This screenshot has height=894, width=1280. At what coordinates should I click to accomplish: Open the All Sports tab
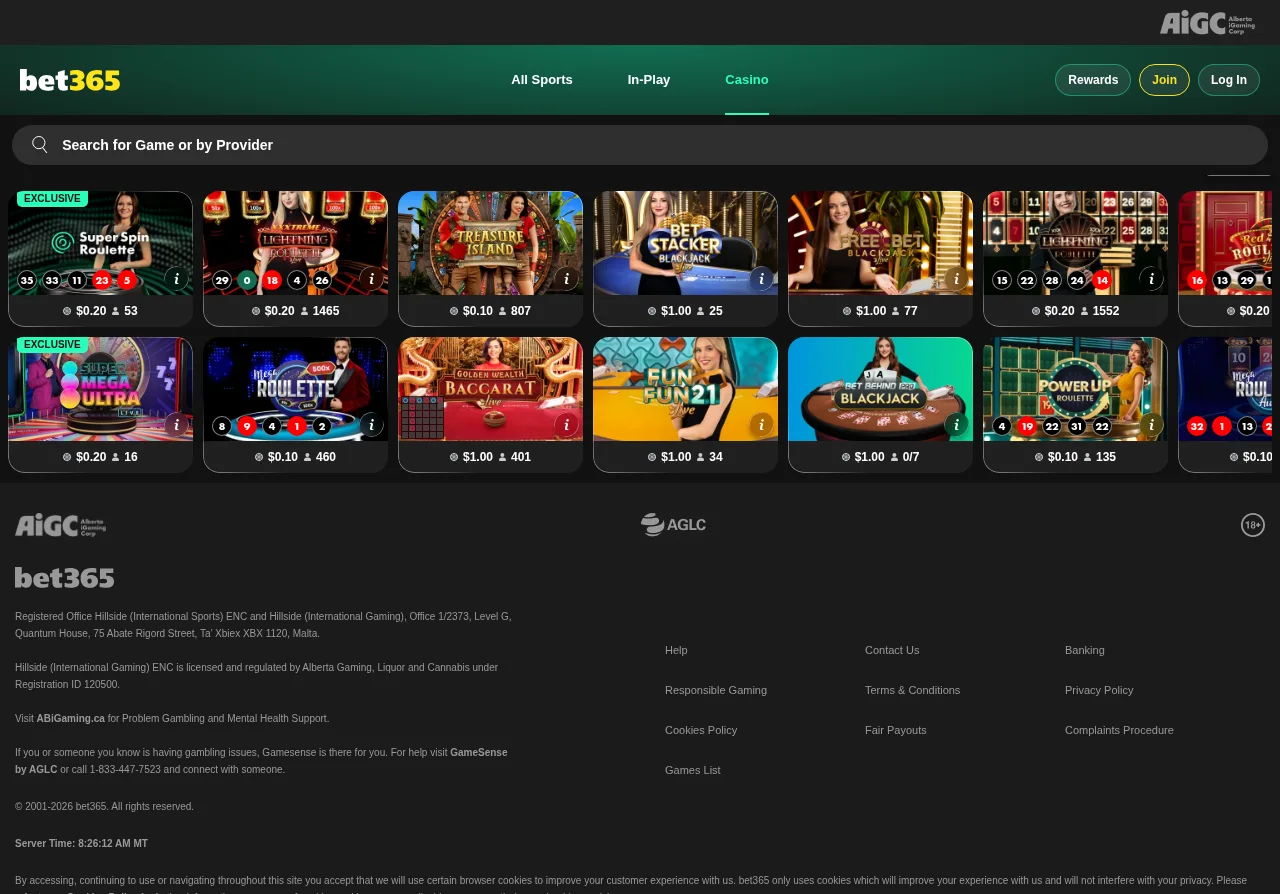542,80
